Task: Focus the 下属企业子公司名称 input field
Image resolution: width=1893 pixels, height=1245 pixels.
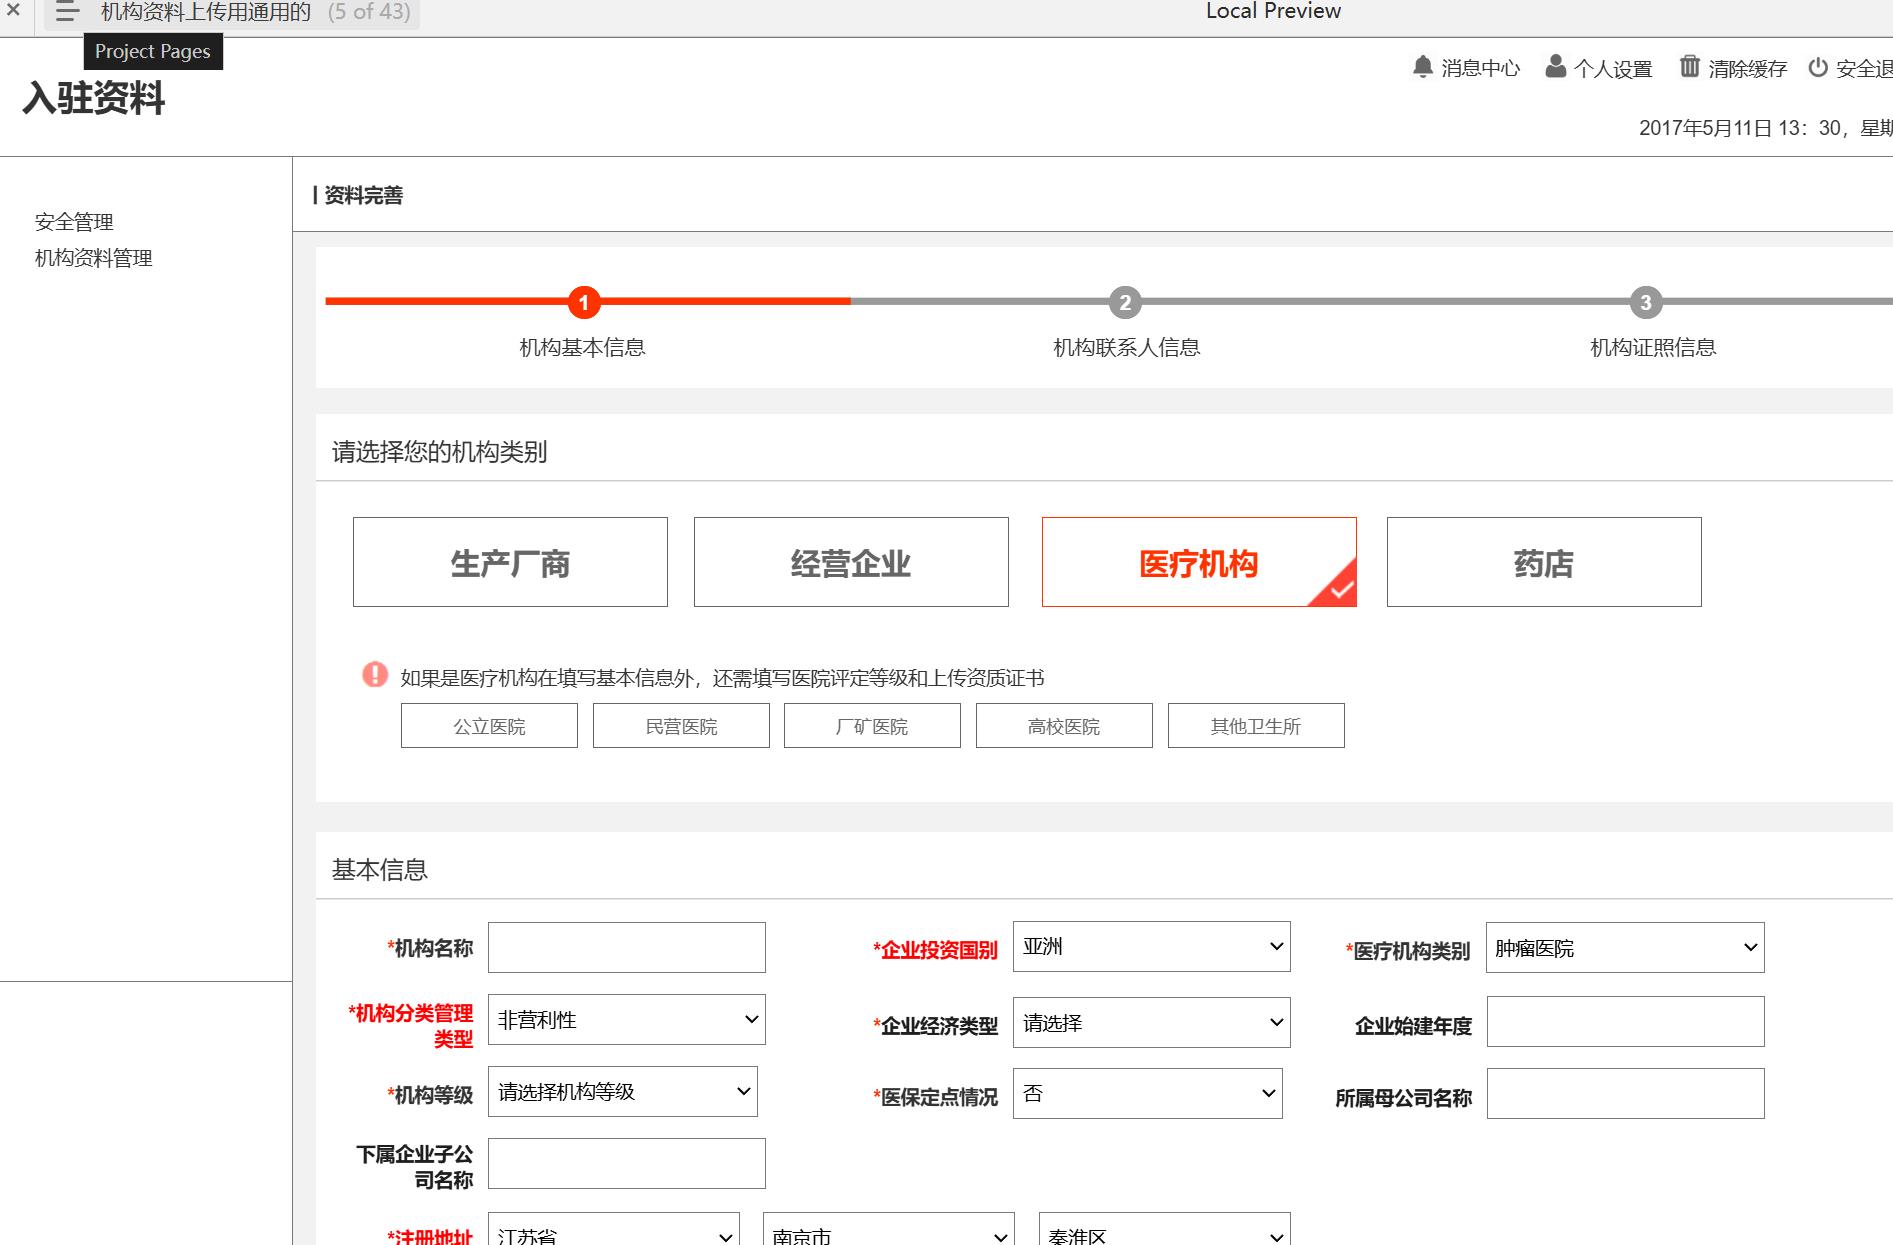Action: click(627, 1164)
